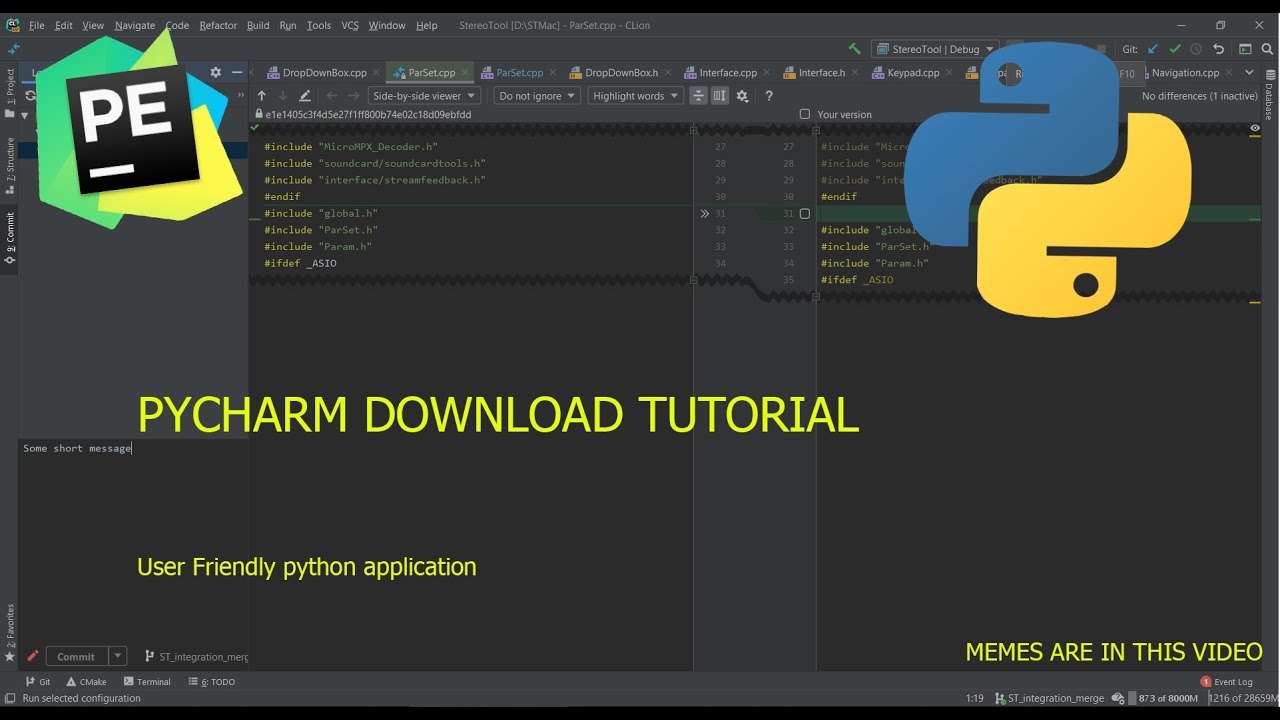Check the line 31 inclusion checkbox
This screenshot has width=1280, height=720.
click(x=804, y=214)
